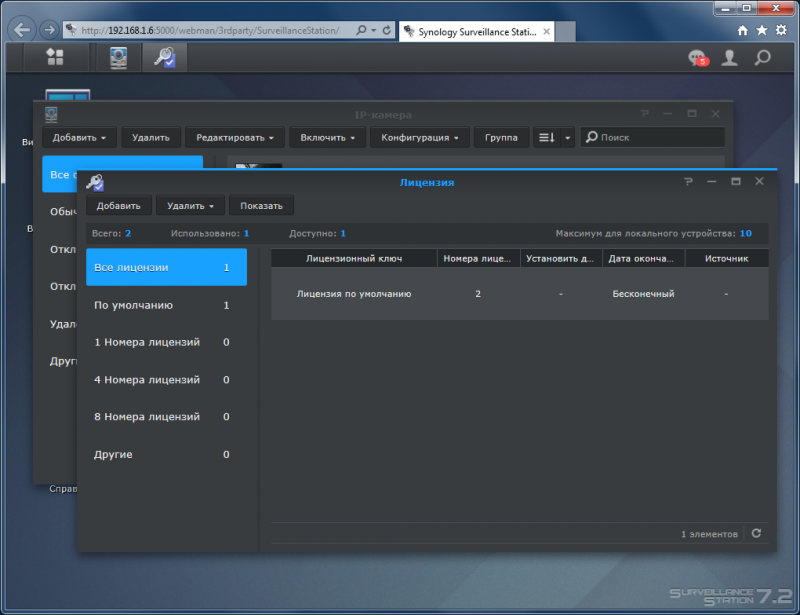Open the sort order dropdown arrow

click(x=567, y=137)
